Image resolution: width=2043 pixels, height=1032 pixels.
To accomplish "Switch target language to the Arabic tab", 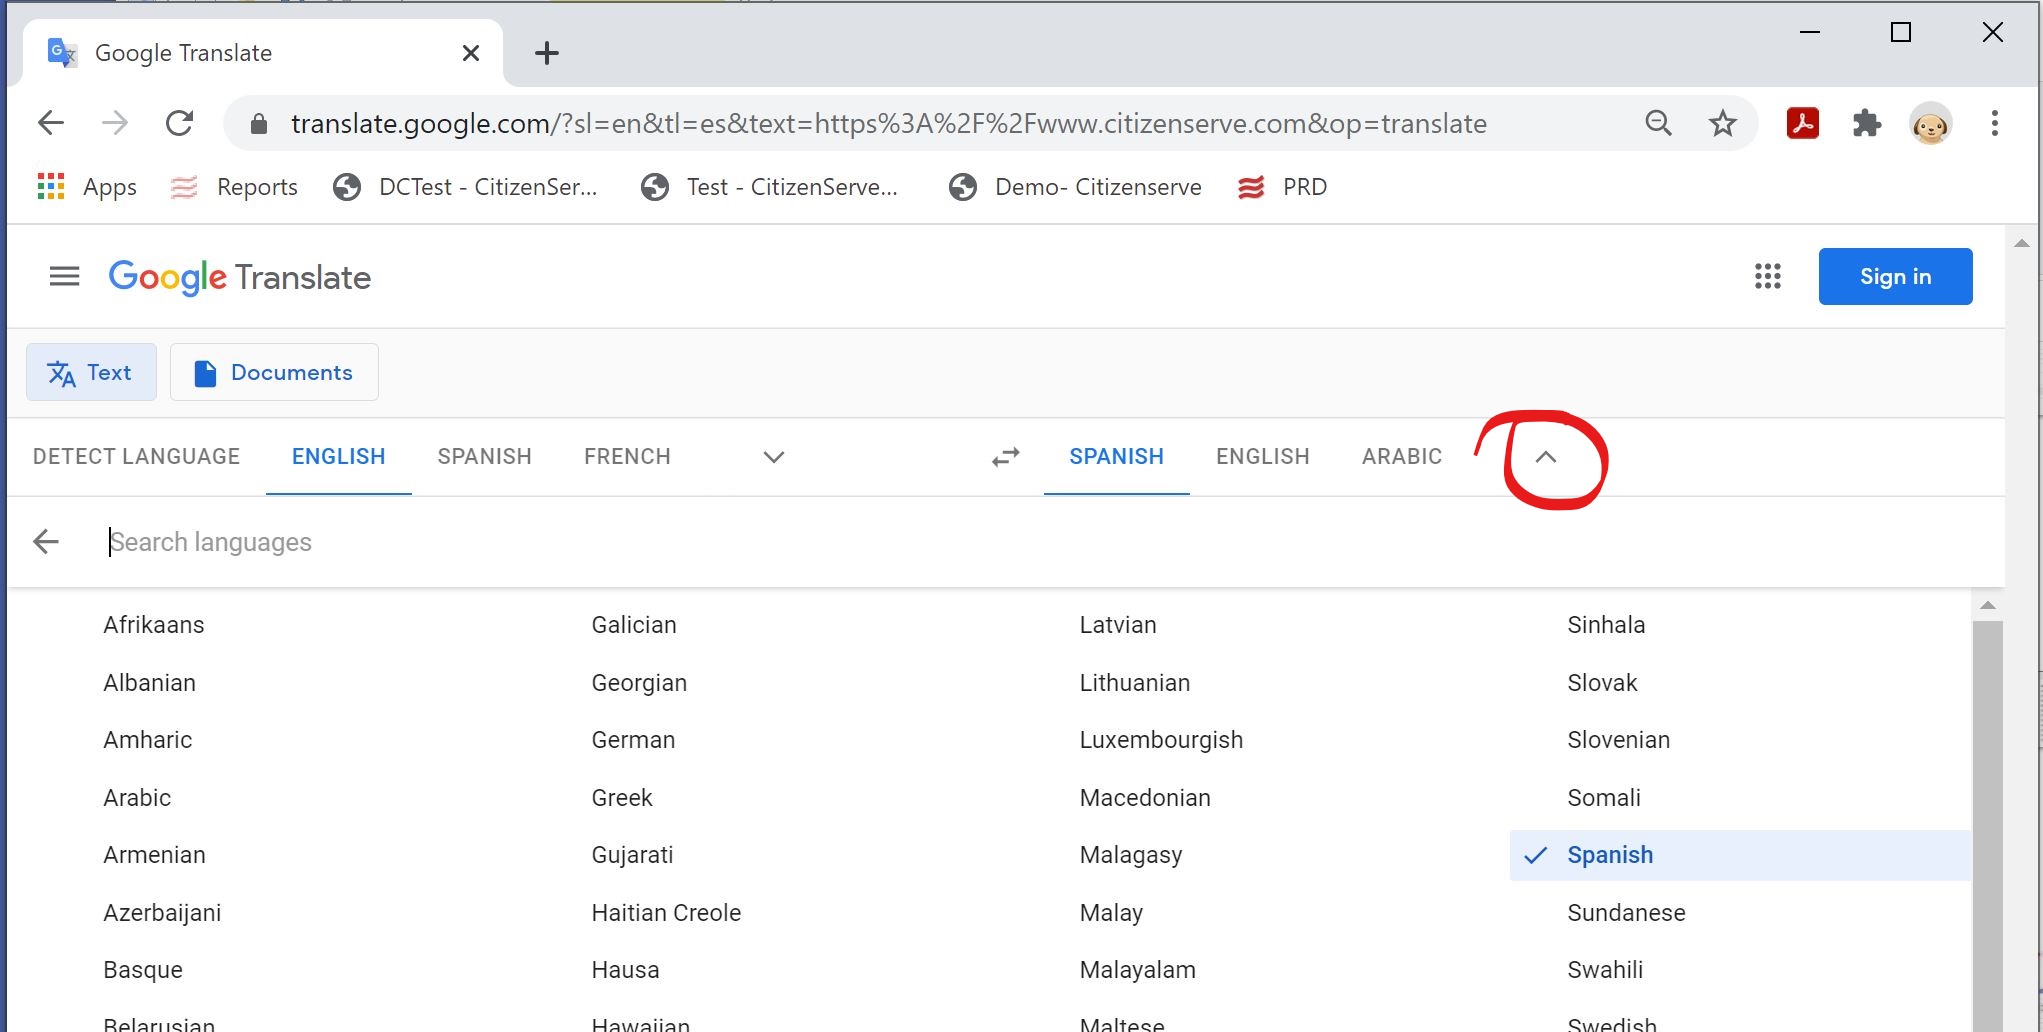I will click(x=1401, y=457).
